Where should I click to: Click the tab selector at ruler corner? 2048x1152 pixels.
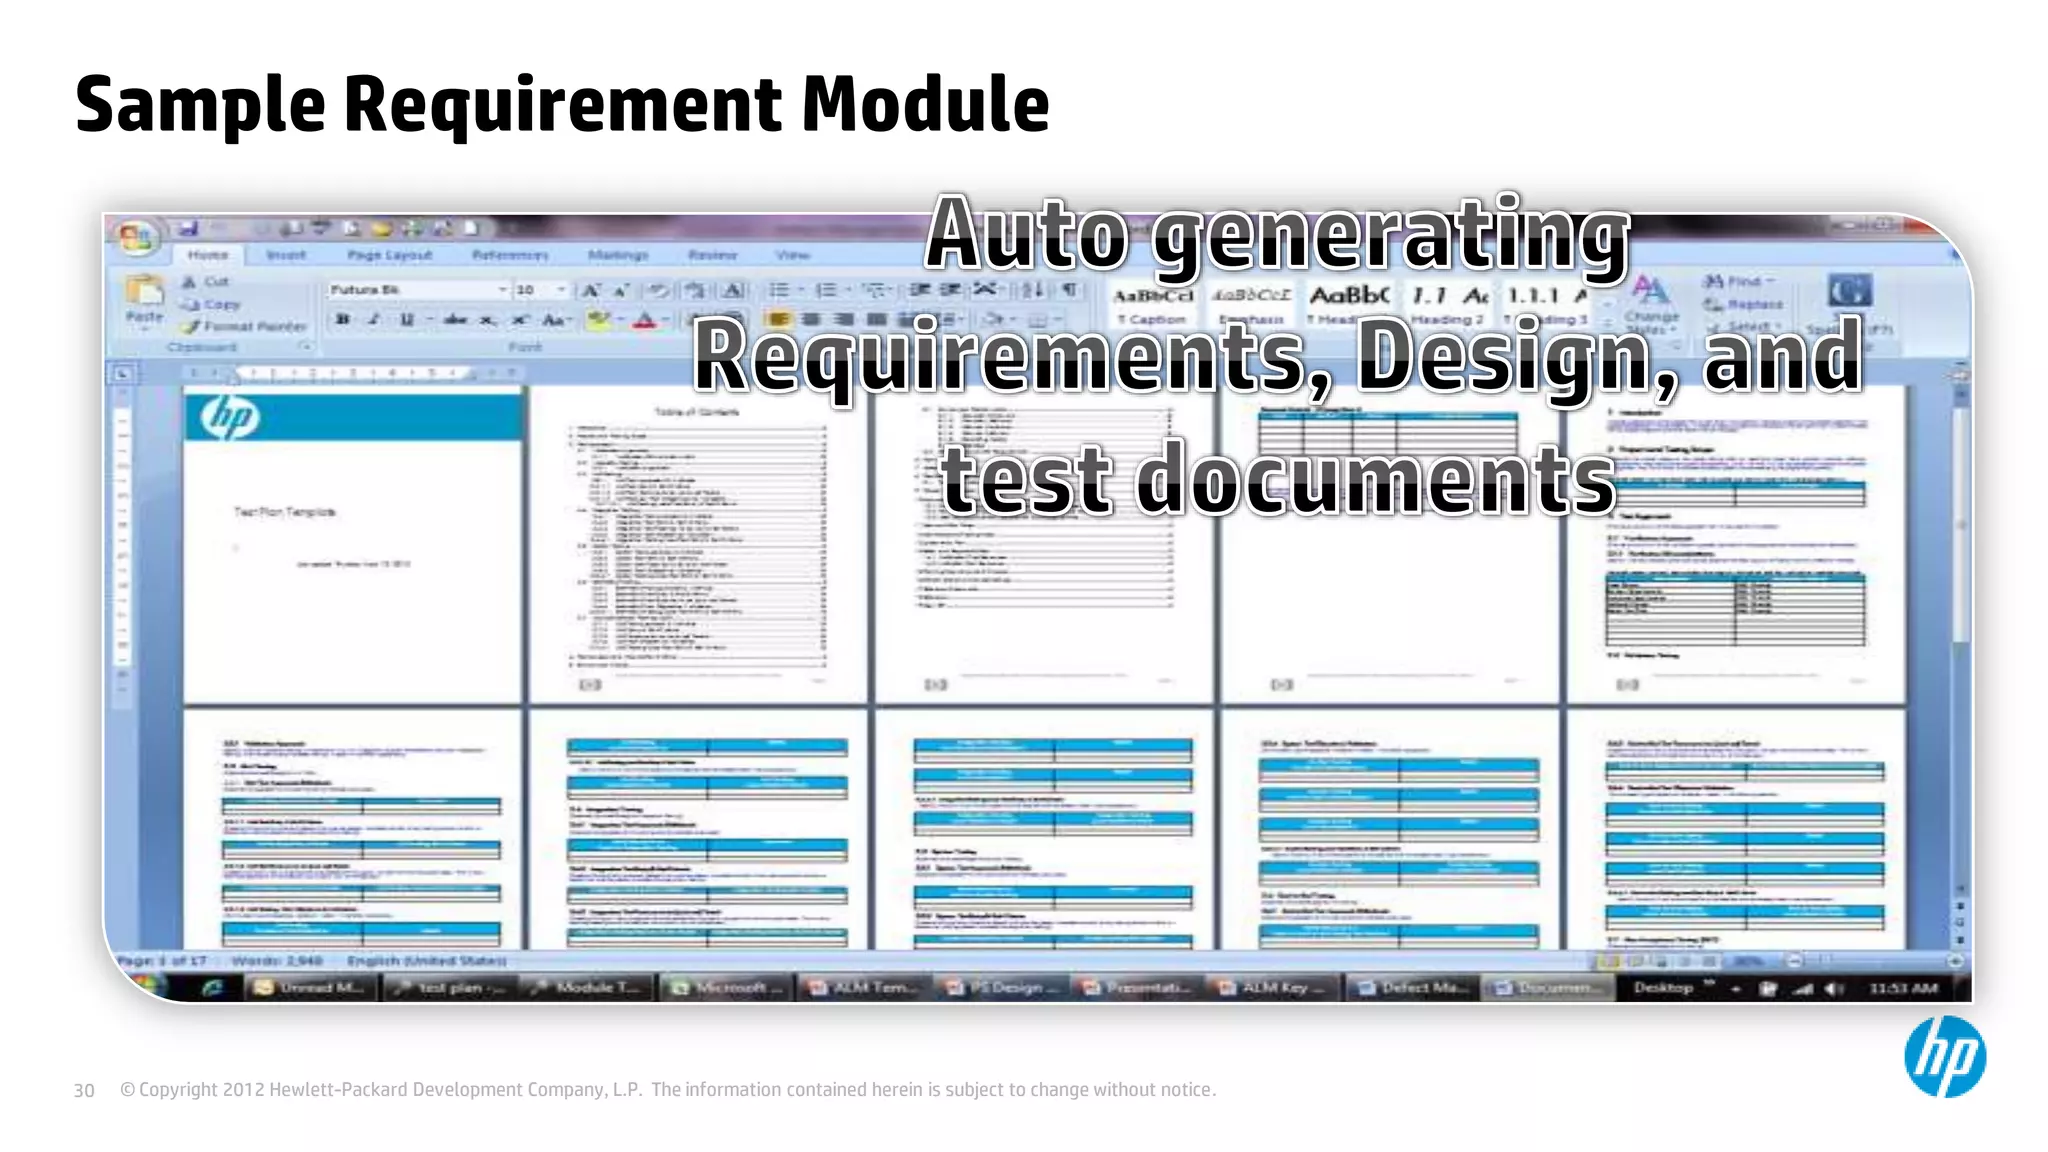pos(122,374)
